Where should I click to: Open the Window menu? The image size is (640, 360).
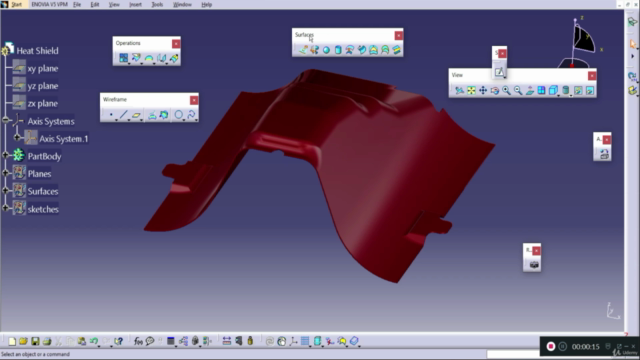(x=182, y=4)
